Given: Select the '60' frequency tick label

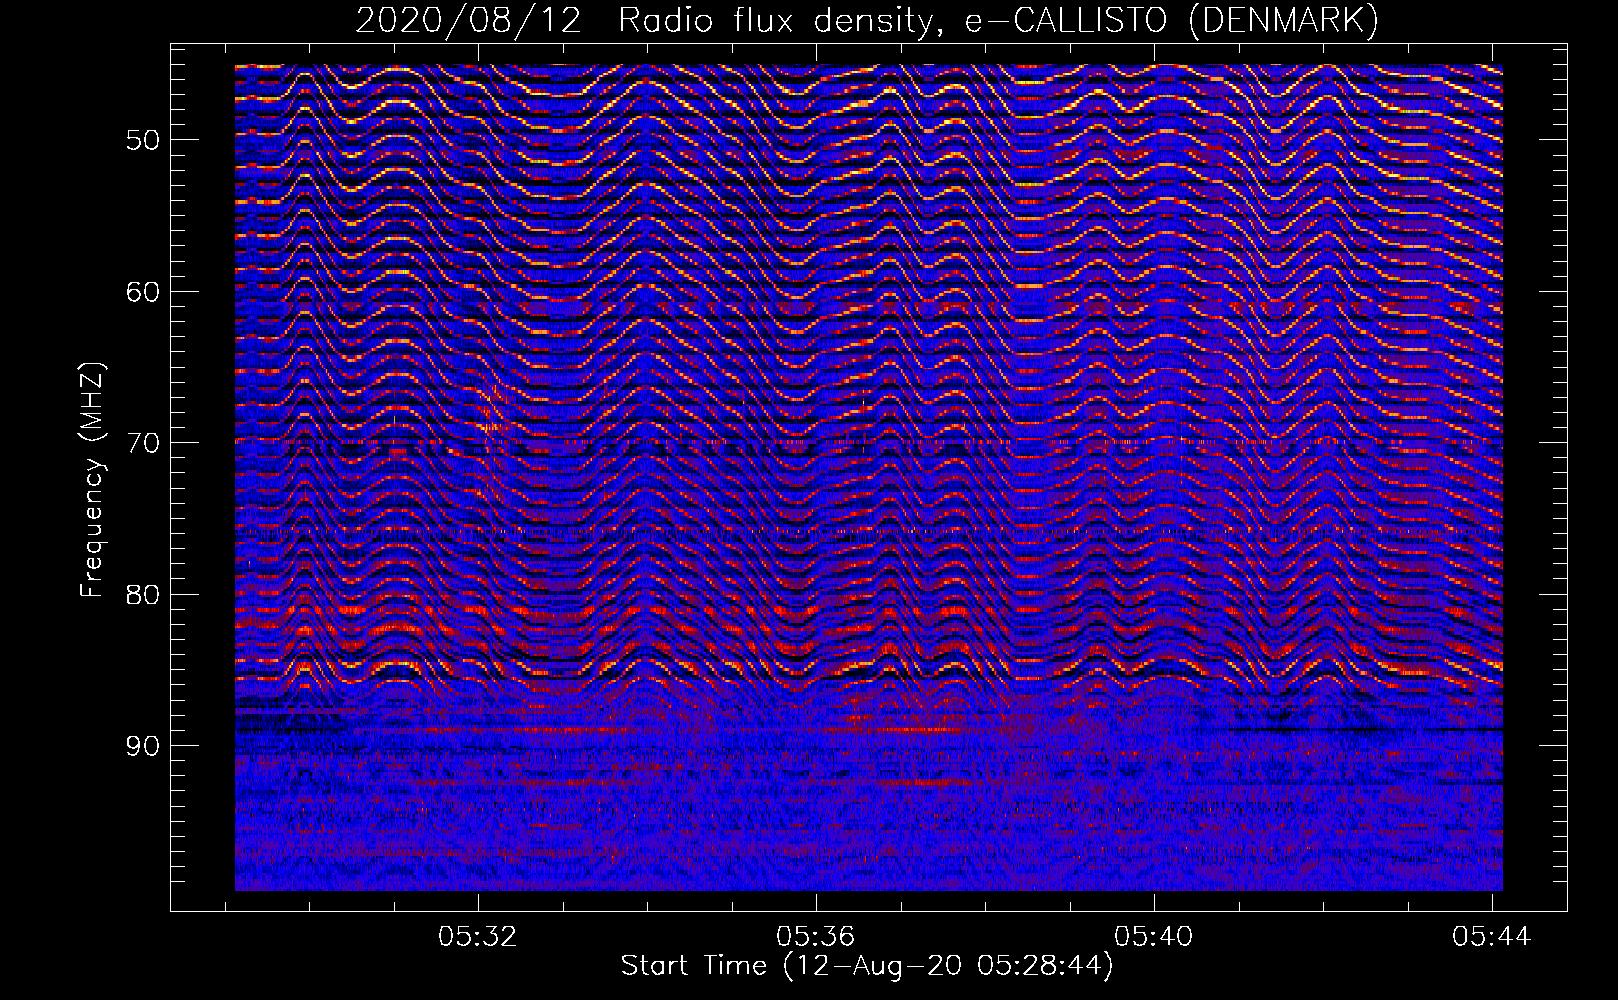Looking at the screenshot, I should [143, 292].
